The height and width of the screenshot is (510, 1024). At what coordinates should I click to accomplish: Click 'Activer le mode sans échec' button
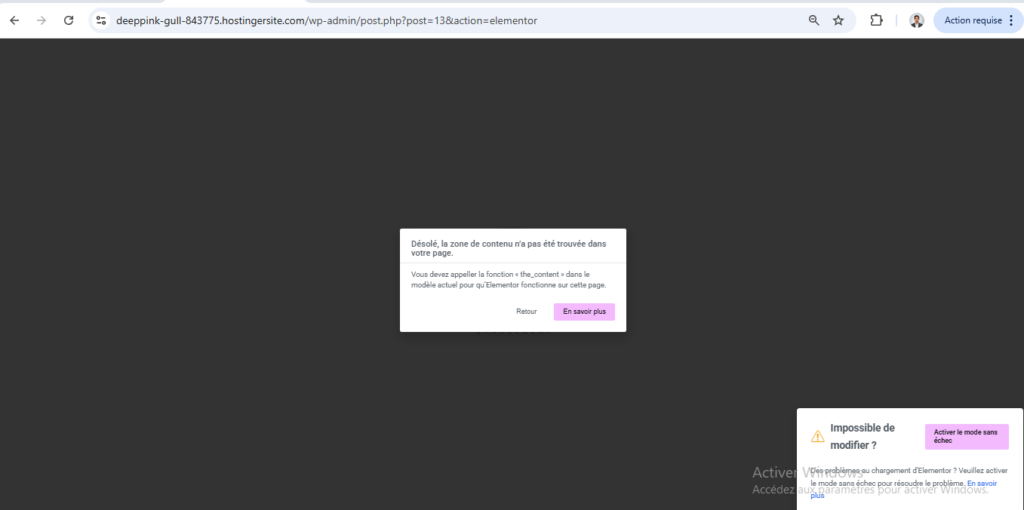pyautogui.click(x=966, y=436)
